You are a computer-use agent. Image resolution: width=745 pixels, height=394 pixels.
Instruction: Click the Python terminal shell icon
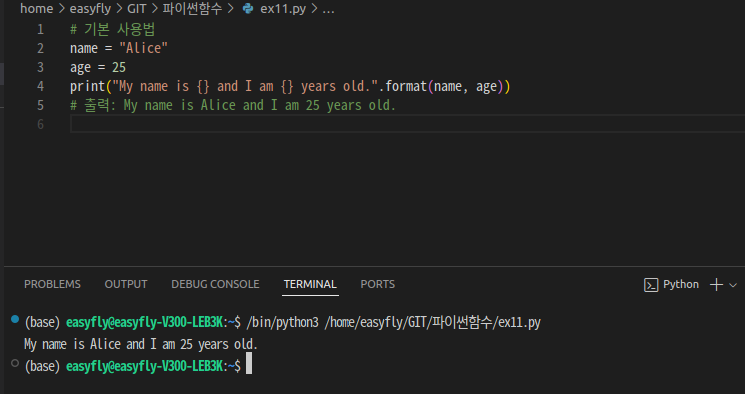650,285
